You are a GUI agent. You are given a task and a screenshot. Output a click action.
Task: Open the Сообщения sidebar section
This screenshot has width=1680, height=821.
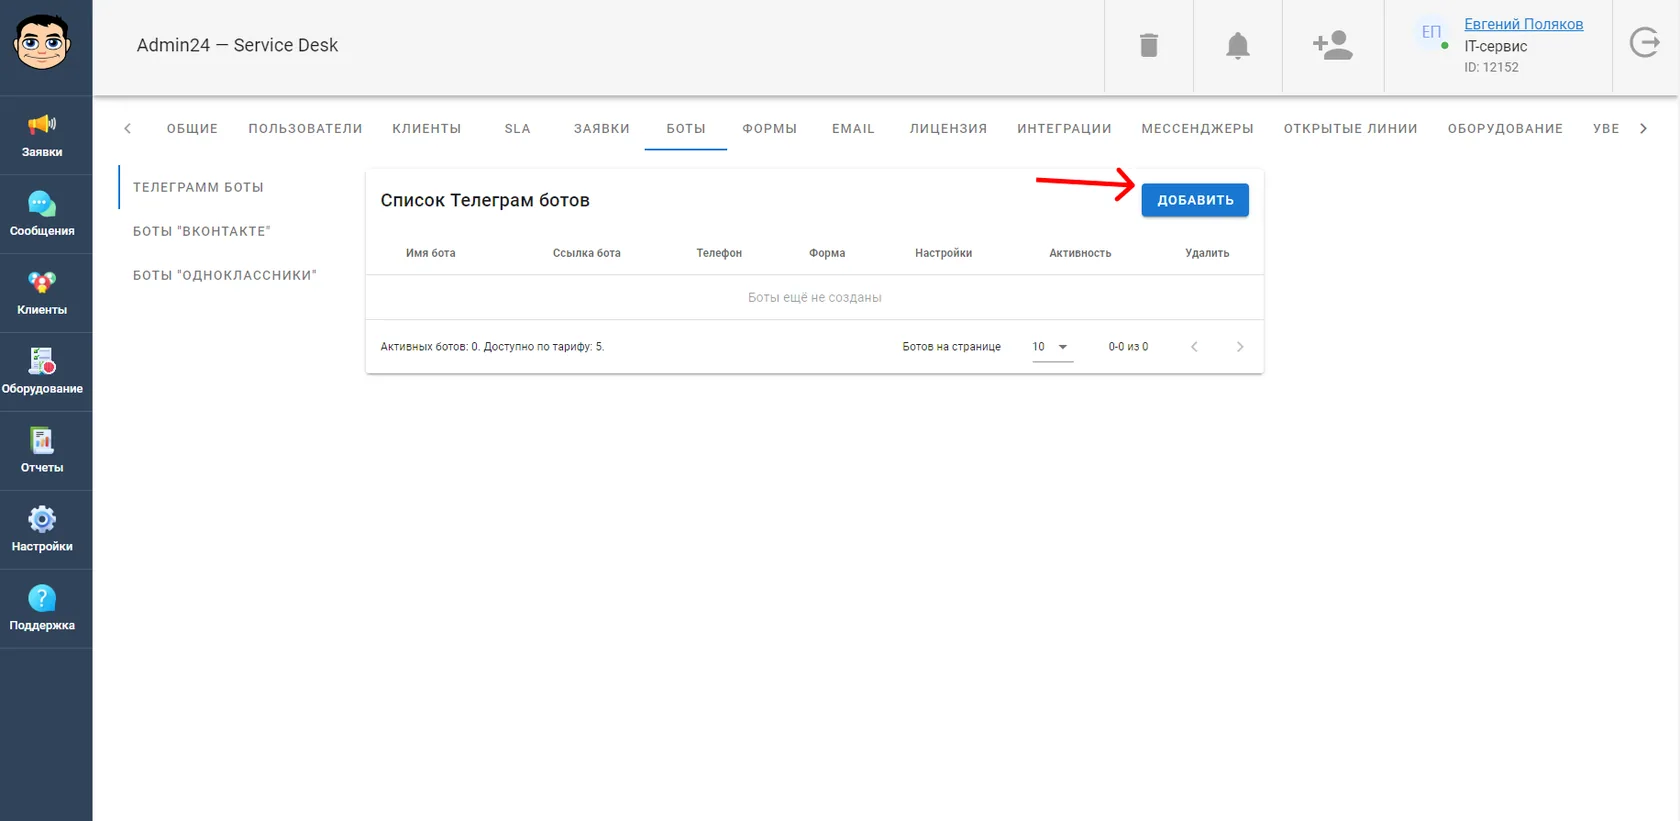coord(42,214)
